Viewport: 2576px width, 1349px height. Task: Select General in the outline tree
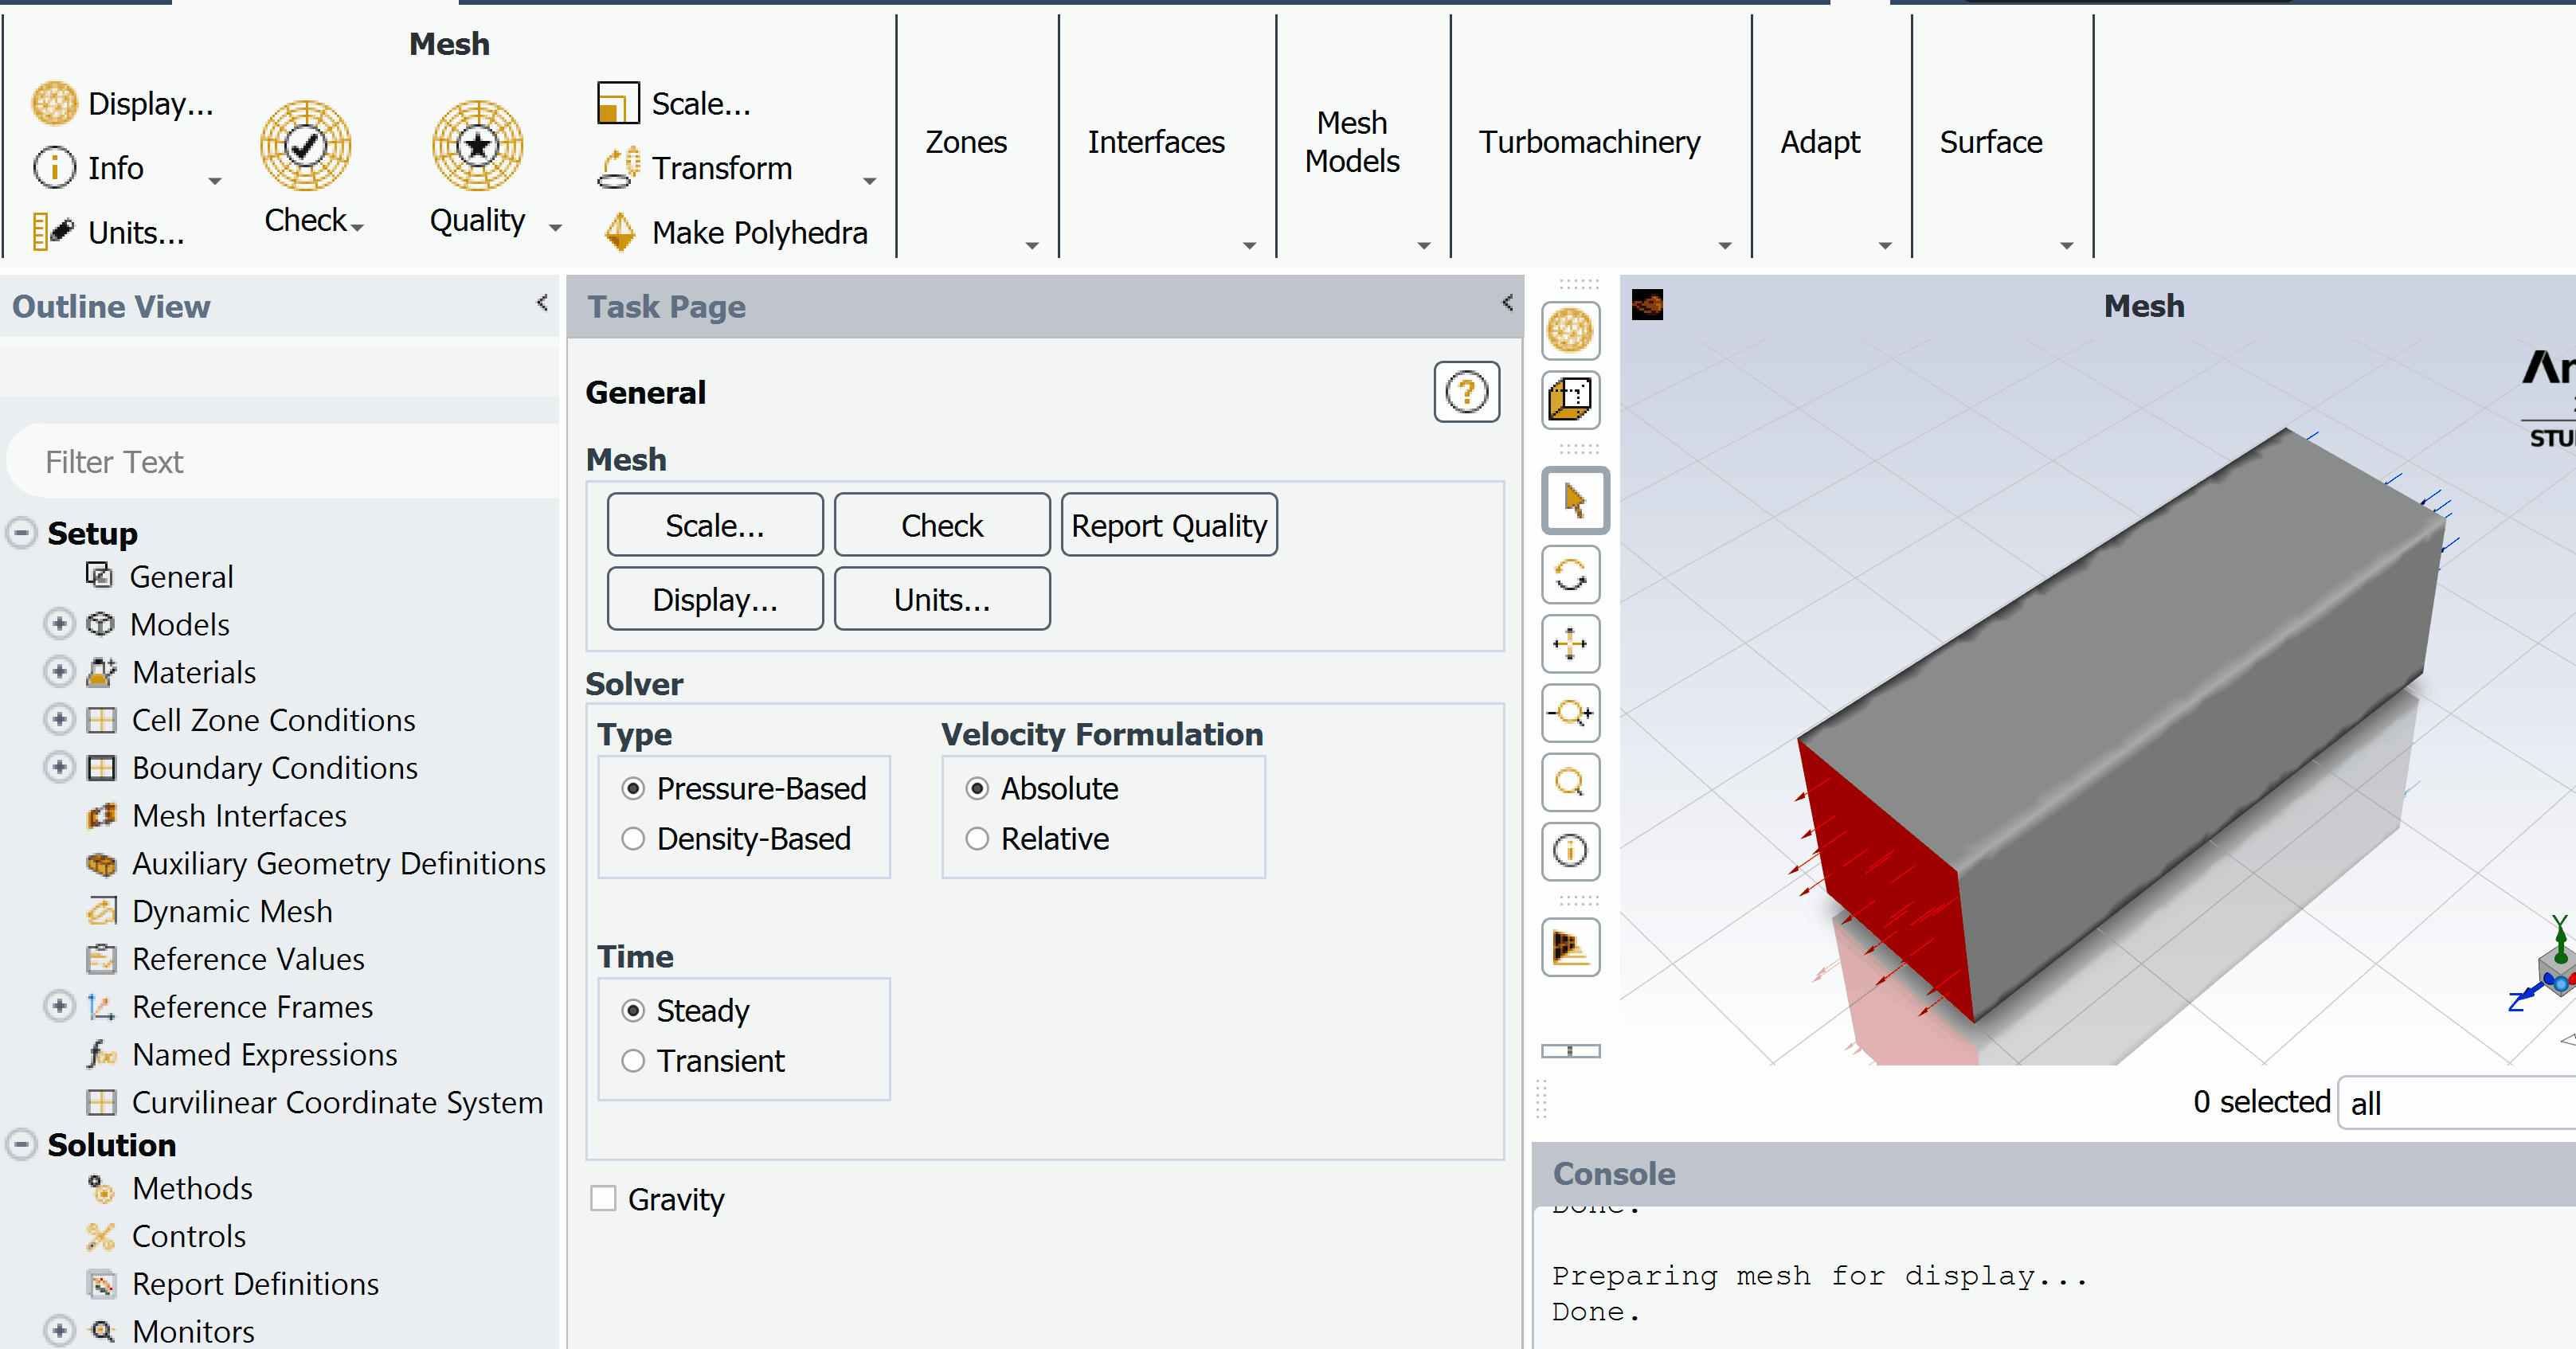click(159, 577)
